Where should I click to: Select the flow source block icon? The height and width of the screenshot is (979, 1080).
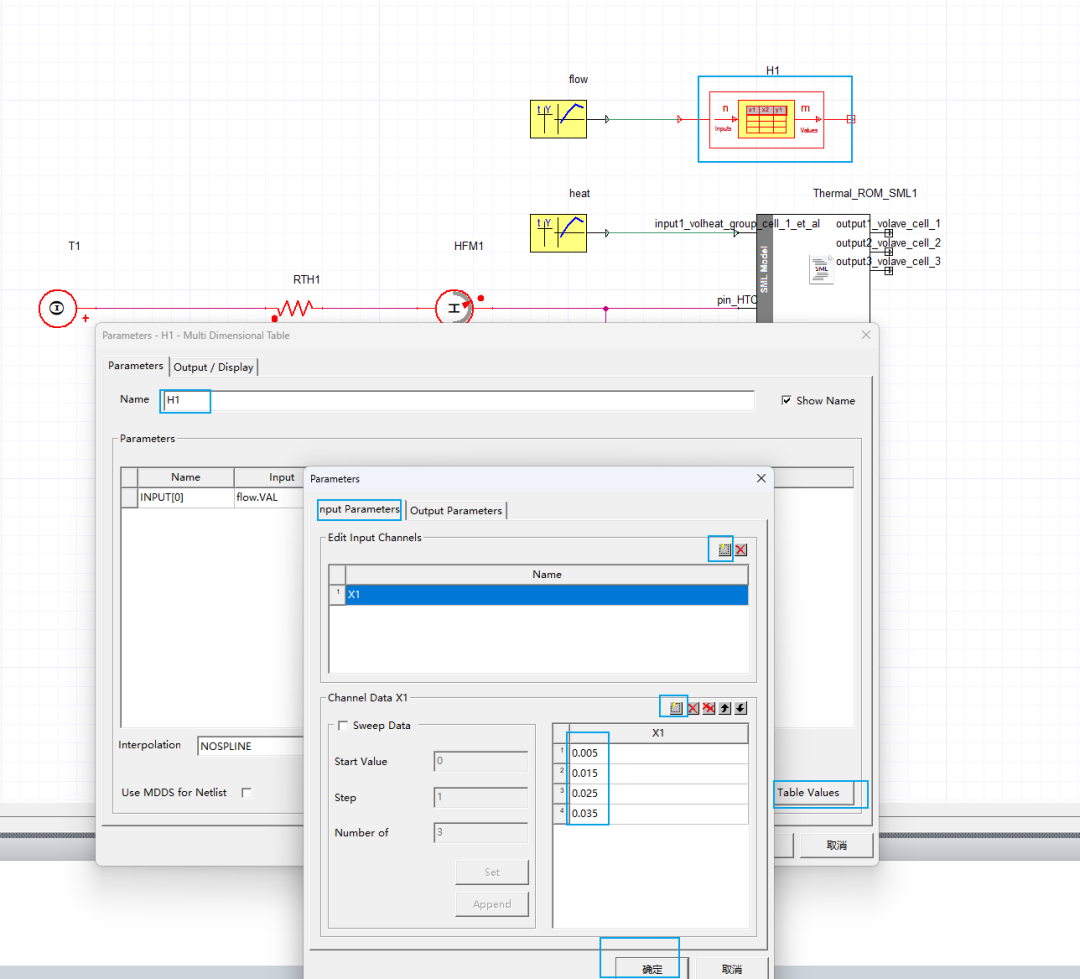(x=557, y=119)
